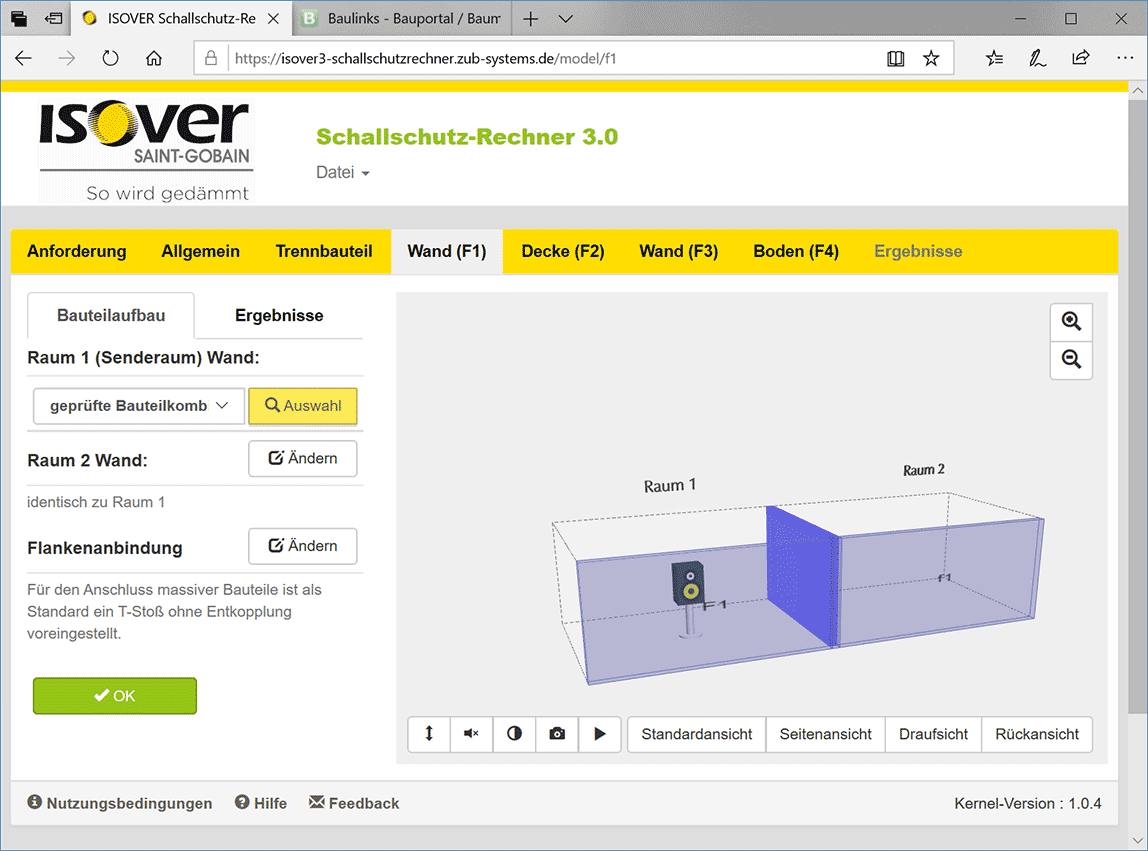
Task: Toggle the contrast half-circle icon
Action: pos(514,734)
